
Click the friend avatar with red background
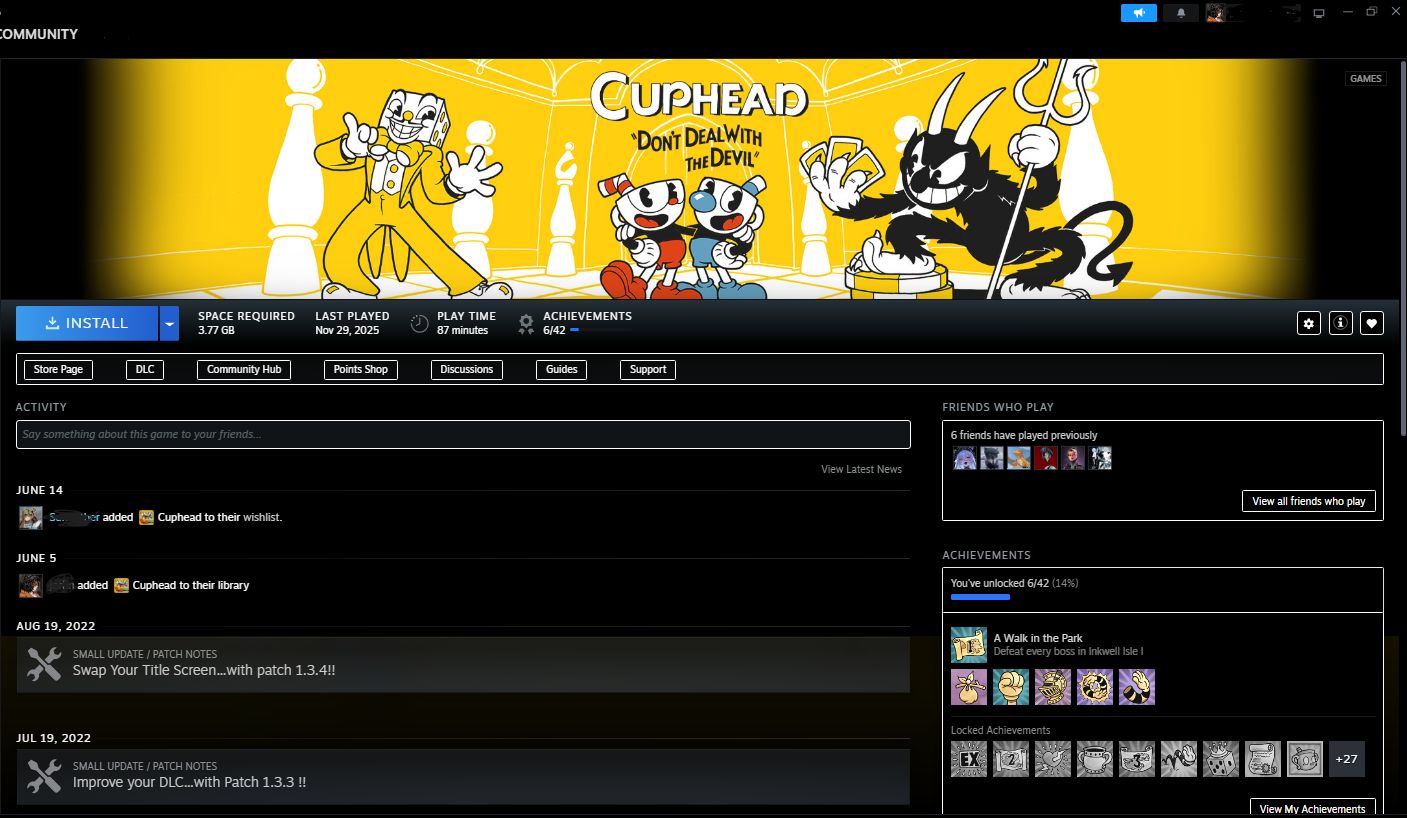[x=1046, y=458]
